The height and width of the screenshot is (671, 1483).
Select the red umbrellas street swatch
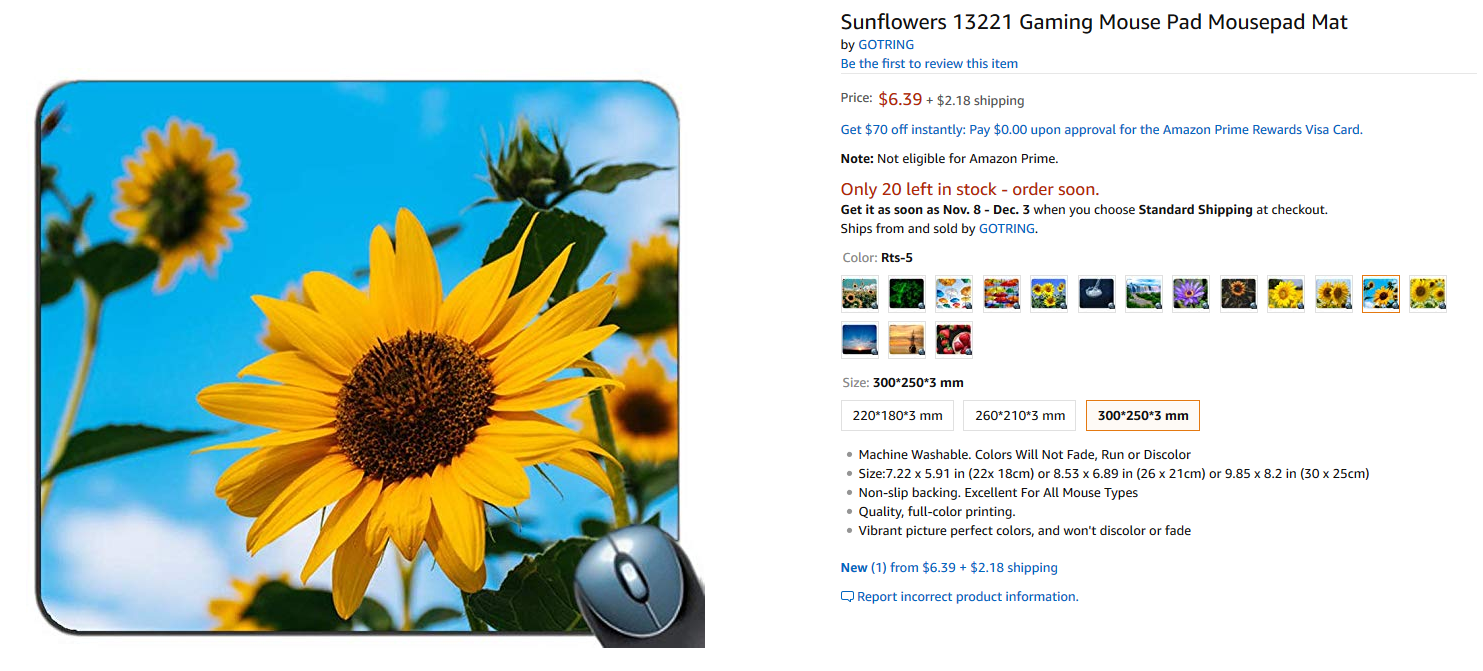point(1002,294)
